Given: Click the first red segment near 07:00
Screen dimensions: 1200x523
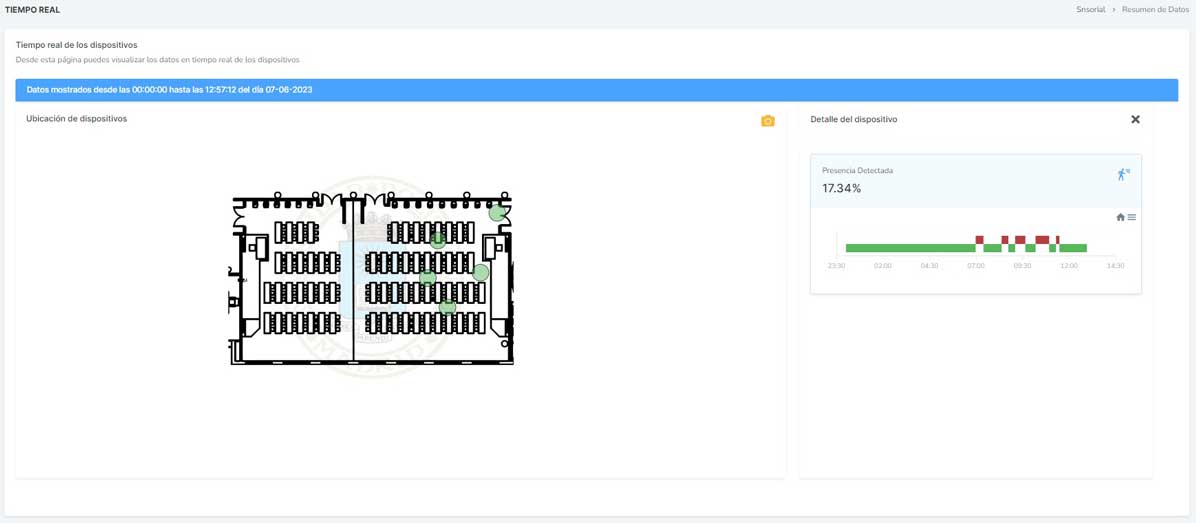Looking at the screenshot, I should pyautogui.click(x=979, y=240).
